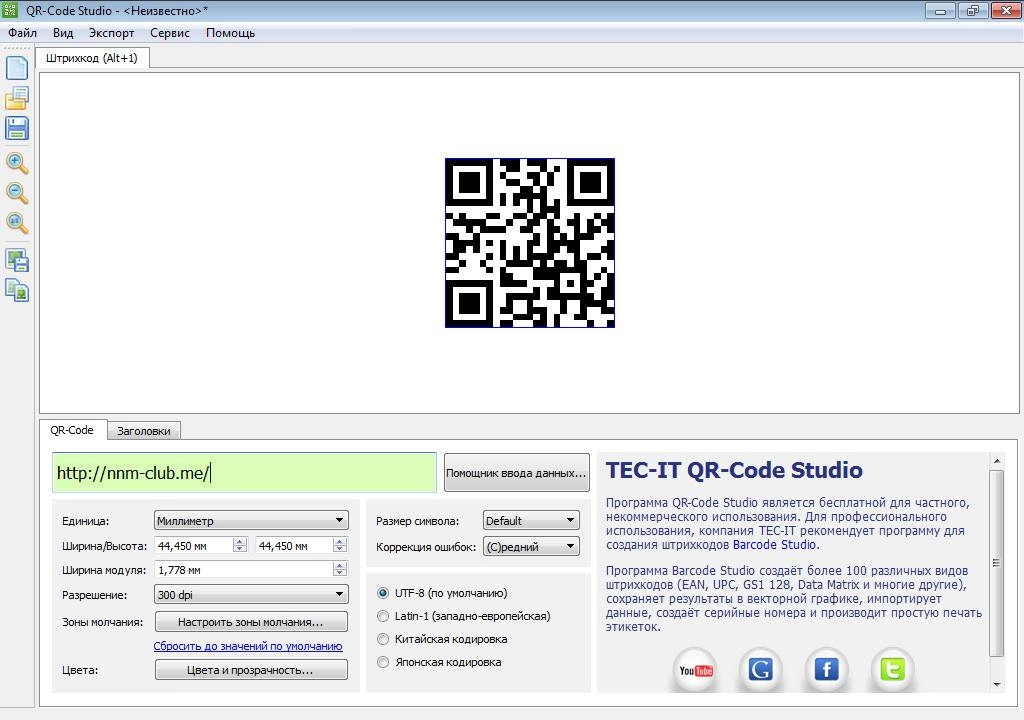The image size is (1024, 720).
Task: Click Цвета и прозрачность button
Action: coord(251,670)
